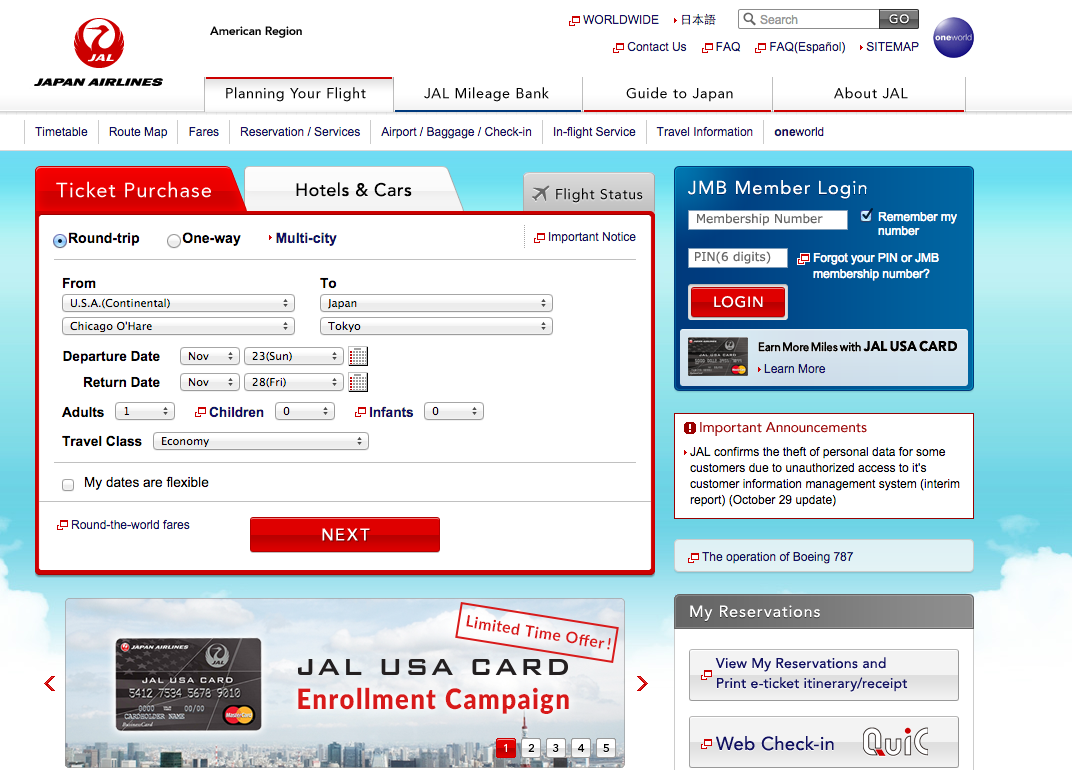The image size is (1072, 770).
Task: Open the return month dropdown
Action: tap(210, 382)
